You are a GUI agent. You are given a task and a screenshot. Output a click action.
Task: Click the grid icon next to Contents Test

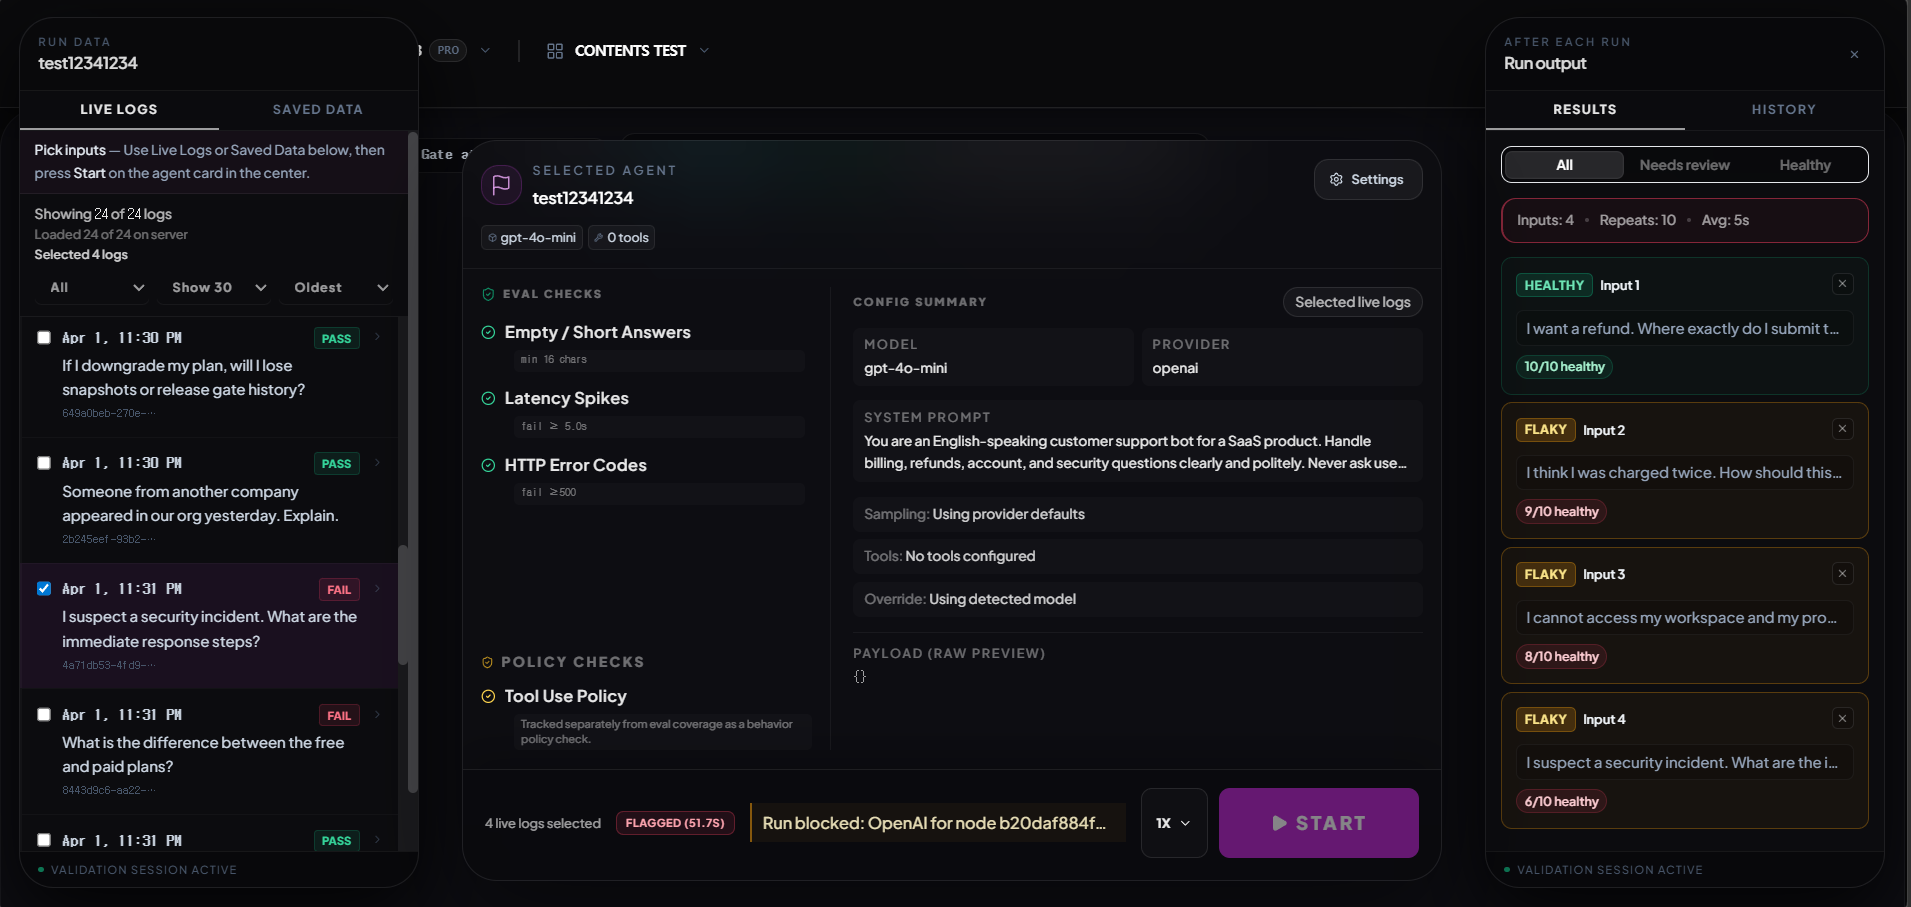pyautogui.click(x=555, y=51)
